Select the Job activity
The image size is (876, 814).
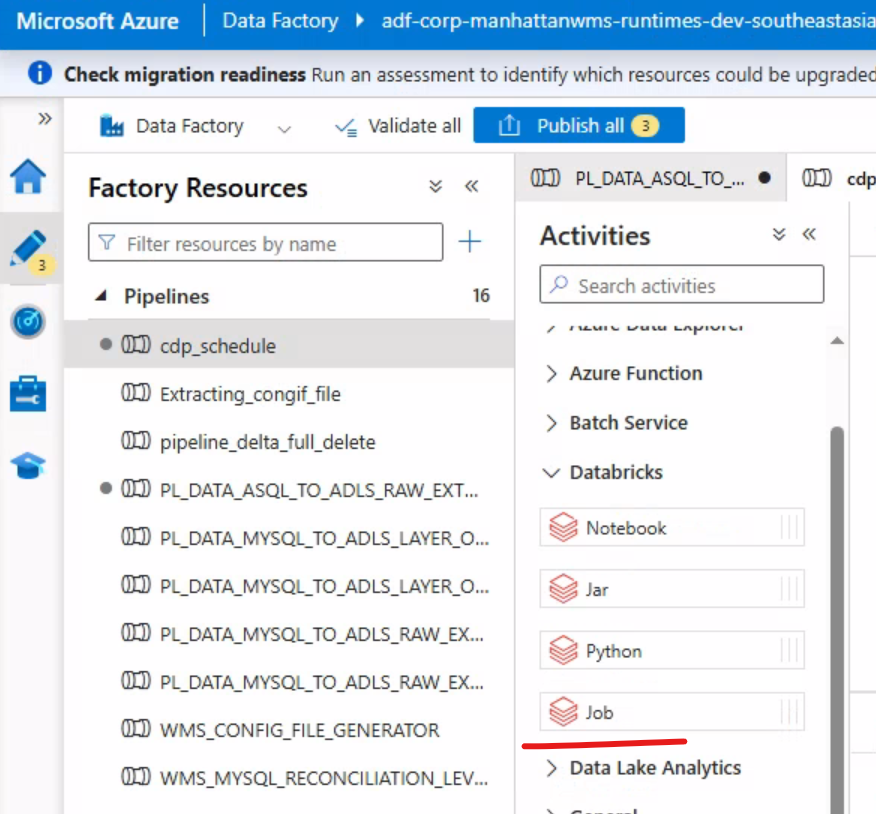pos(672,712)
